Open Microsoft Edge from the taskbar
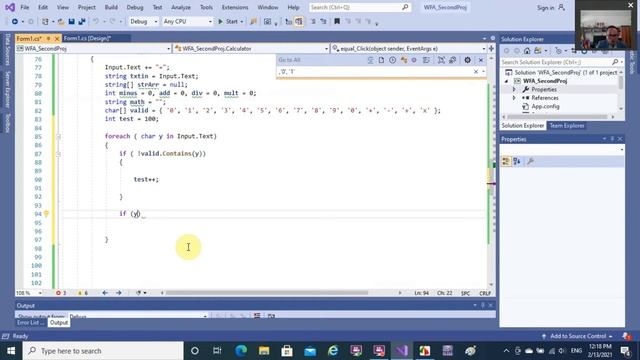The width and height of the screenshot is (640, 360). point(241,351)
